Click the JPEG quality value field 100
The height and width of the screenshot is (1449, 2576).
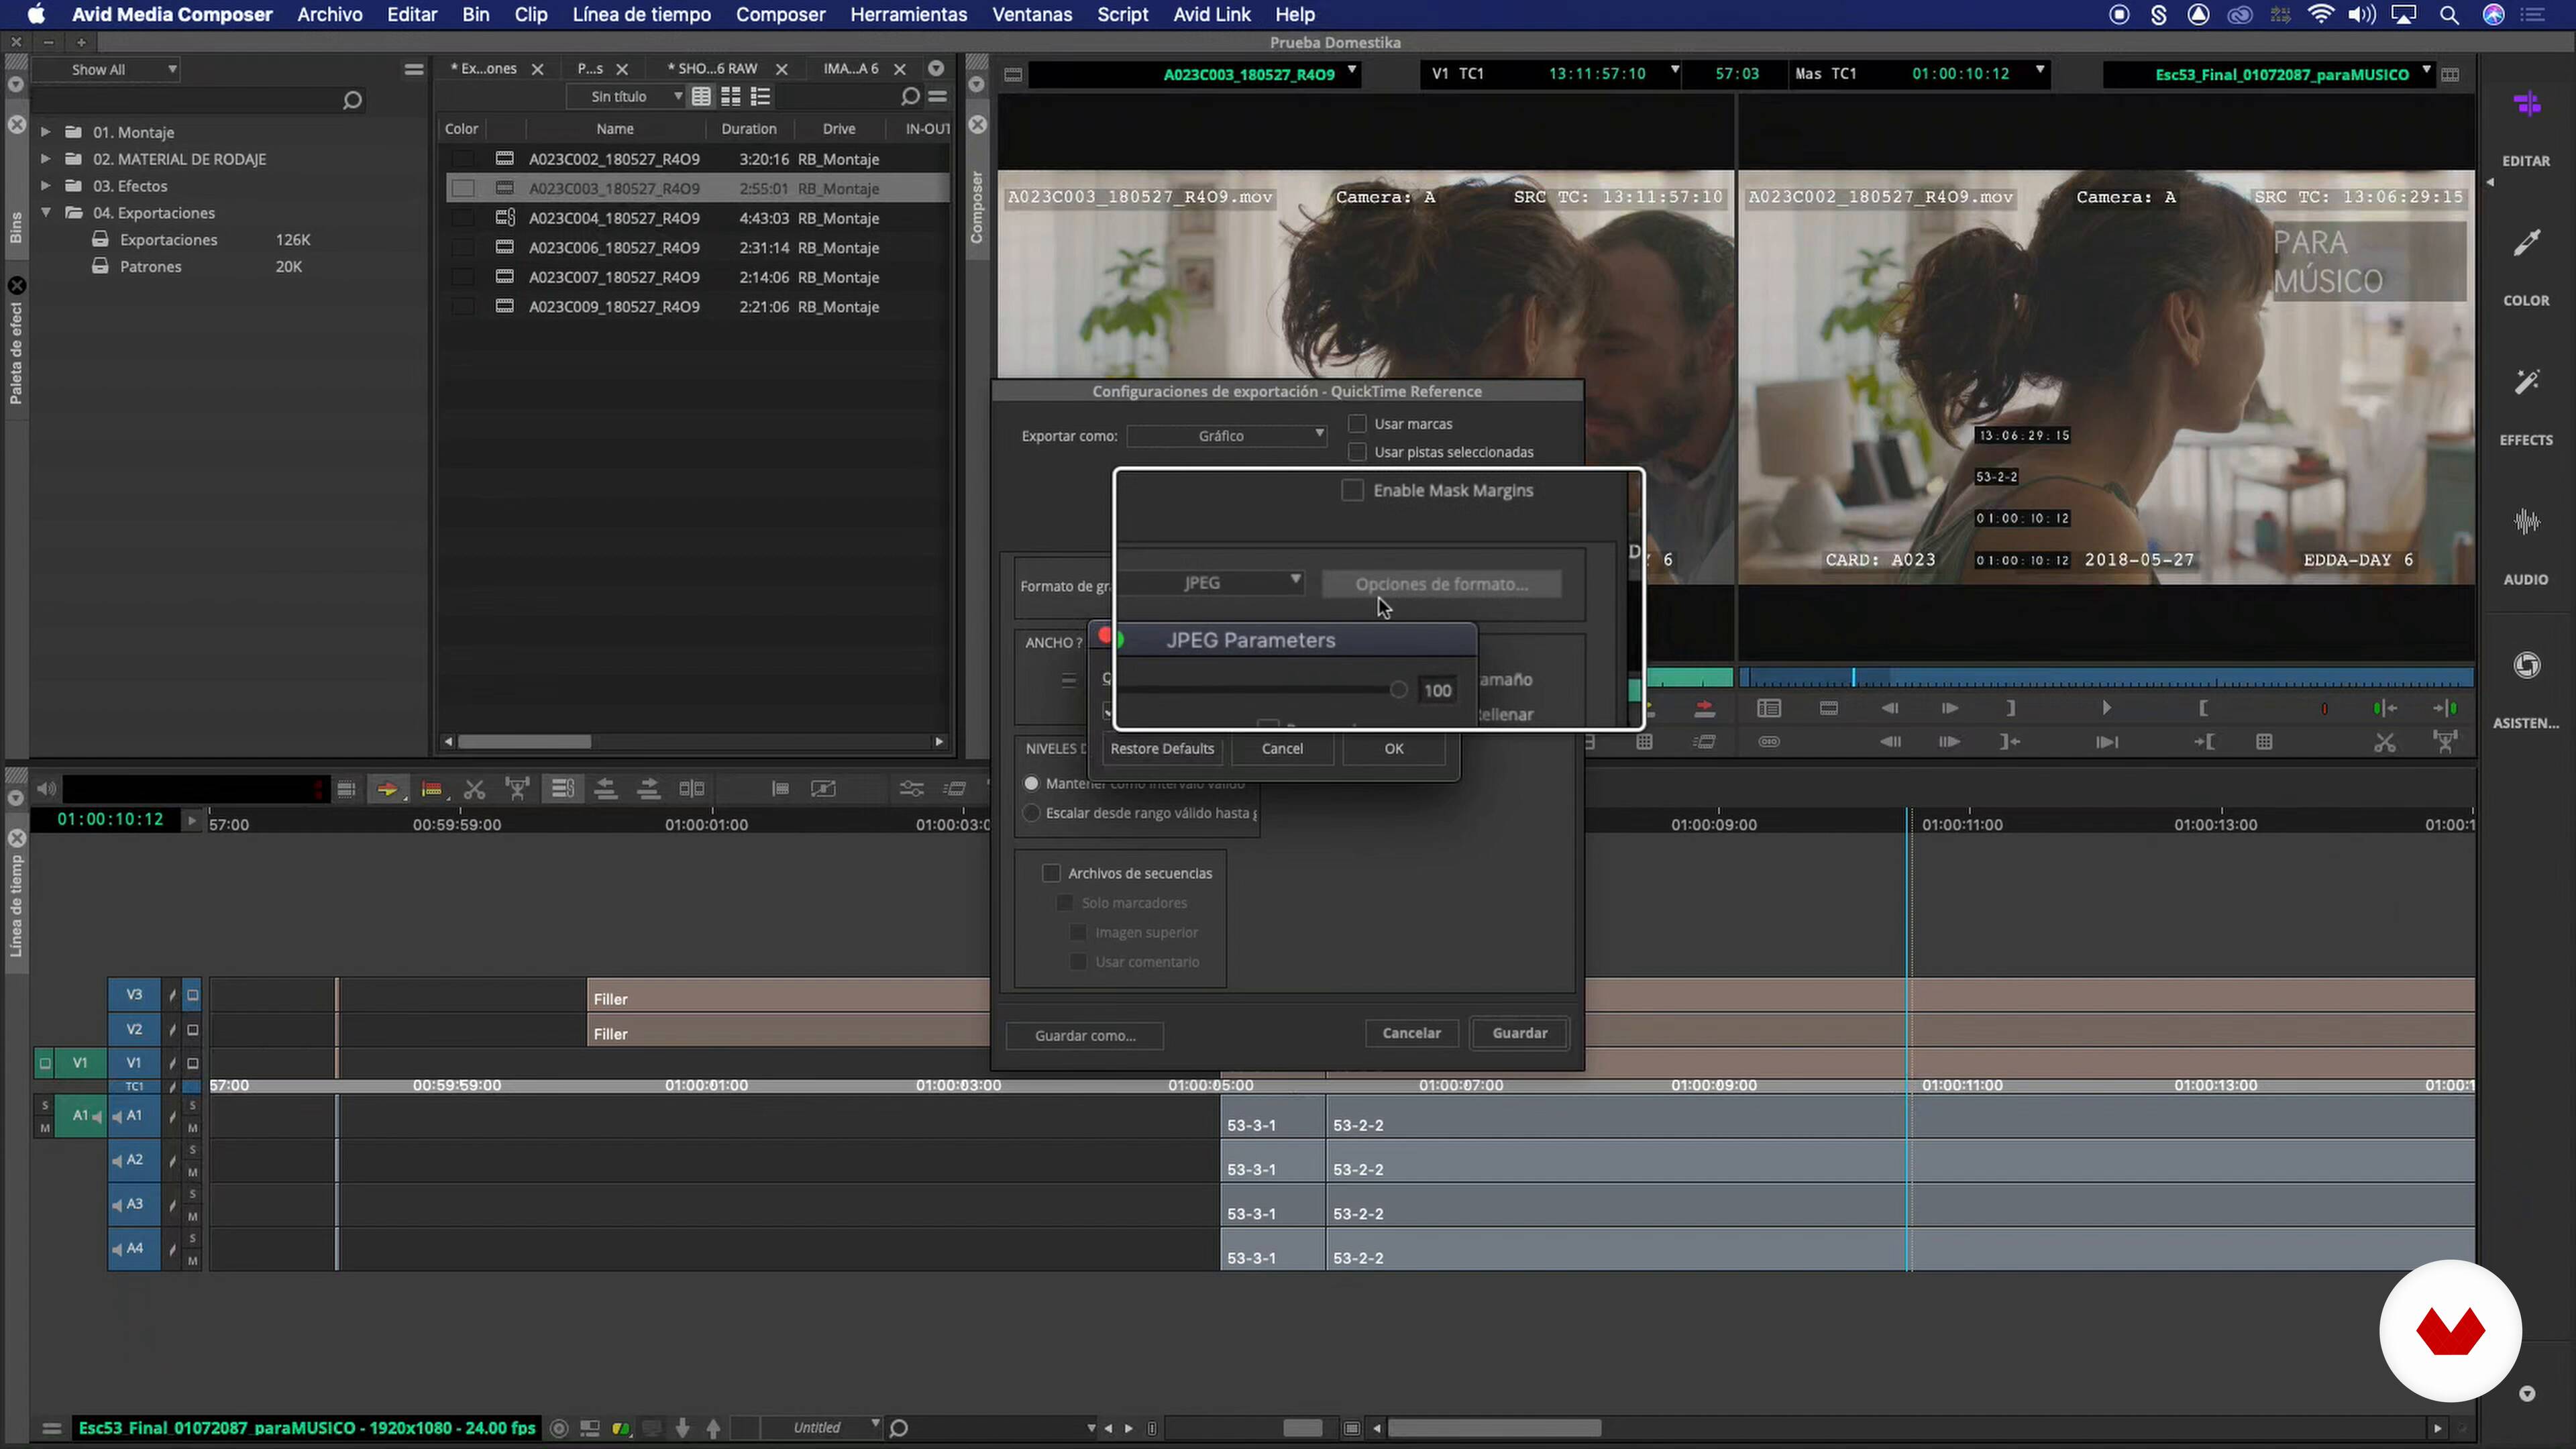click(1437, 690)
